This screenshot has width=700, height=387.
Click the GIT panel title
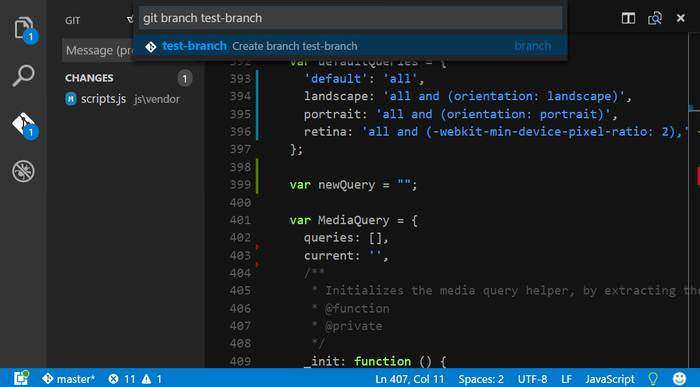click(72, 21)
